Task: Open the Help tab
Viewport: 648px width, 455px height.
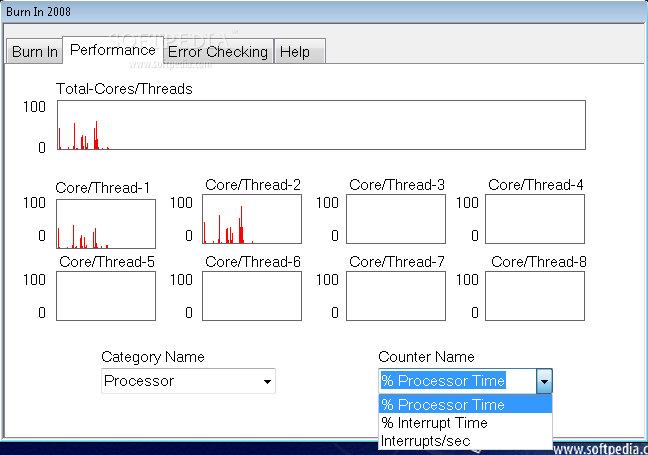Action: (299, 52)
